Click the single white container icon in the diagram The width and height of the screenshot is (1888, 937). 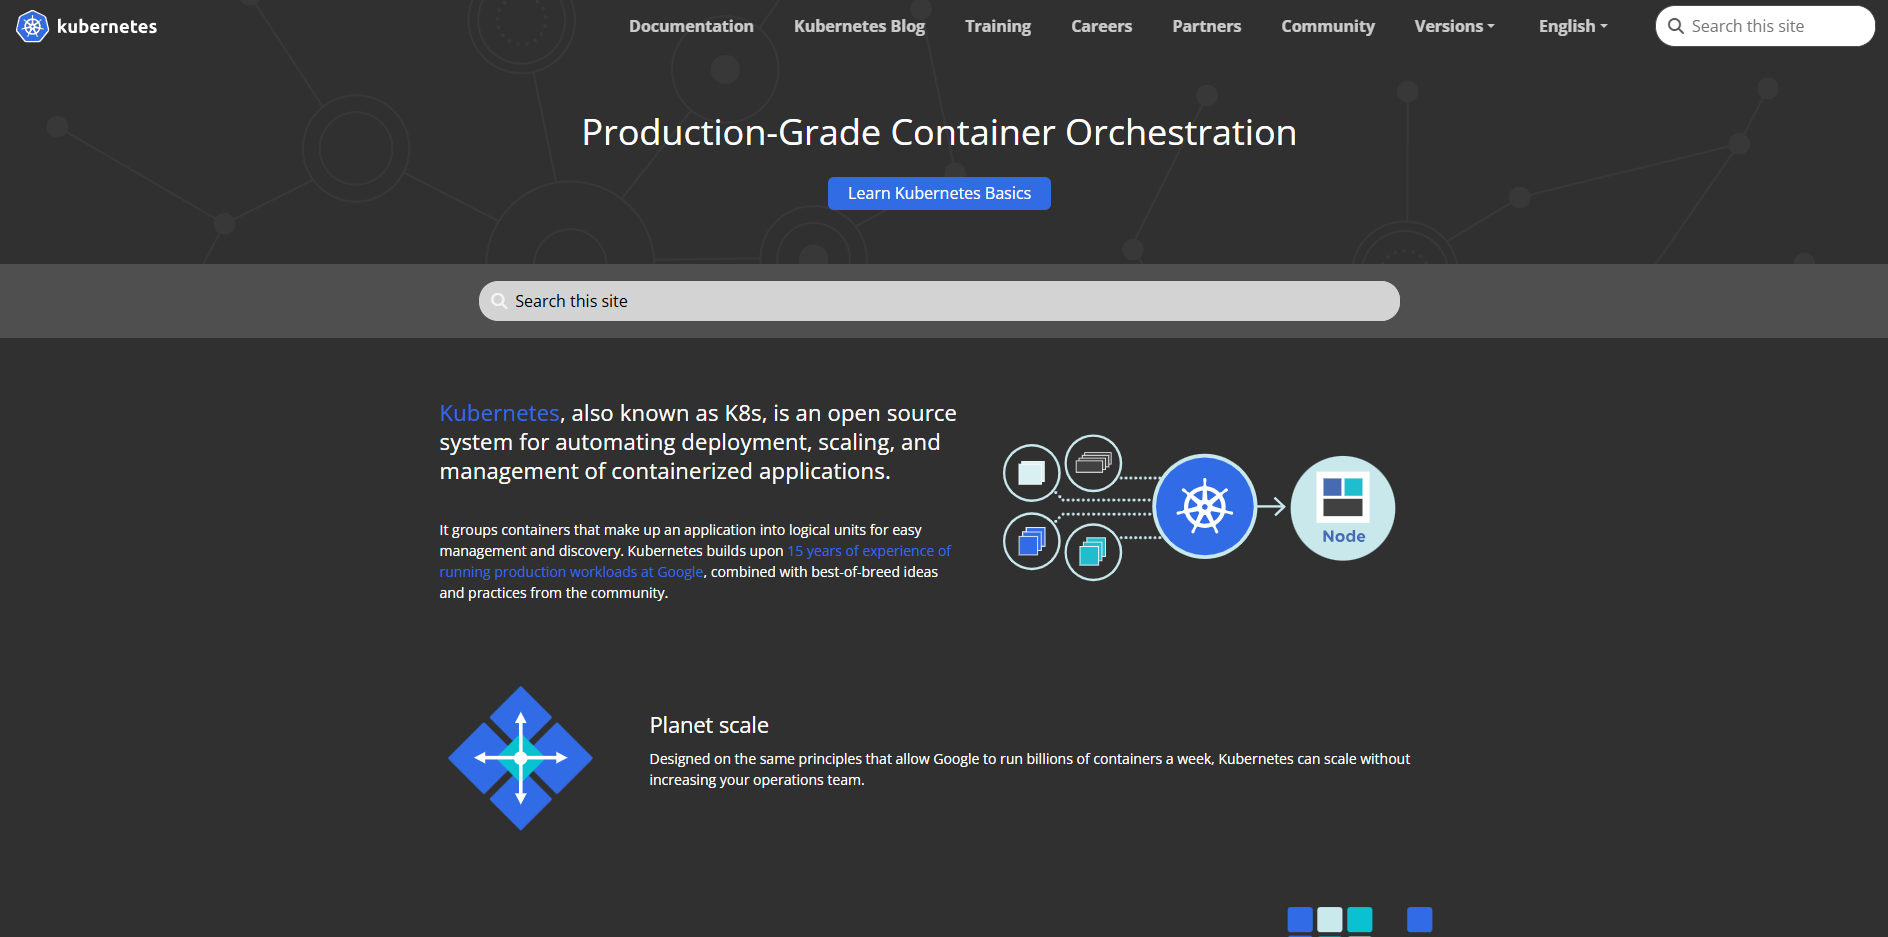(1031, 472)
